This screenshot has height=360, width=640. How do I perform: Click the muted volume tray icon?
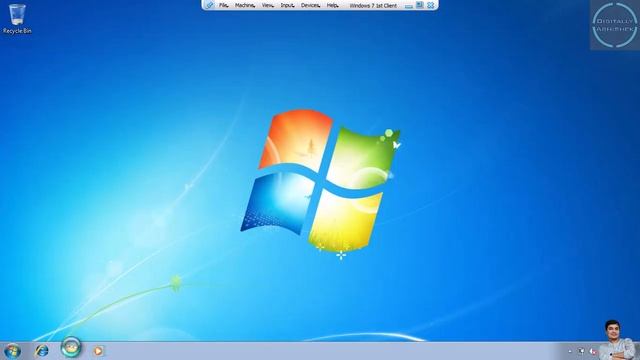(593, 351)
